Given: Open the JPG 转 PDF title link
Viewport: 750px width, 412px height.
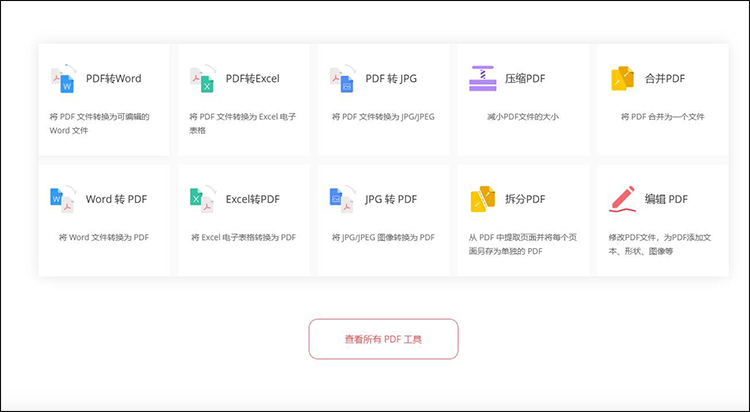Looking at the screenshot, I should click(x=391, y=199).
